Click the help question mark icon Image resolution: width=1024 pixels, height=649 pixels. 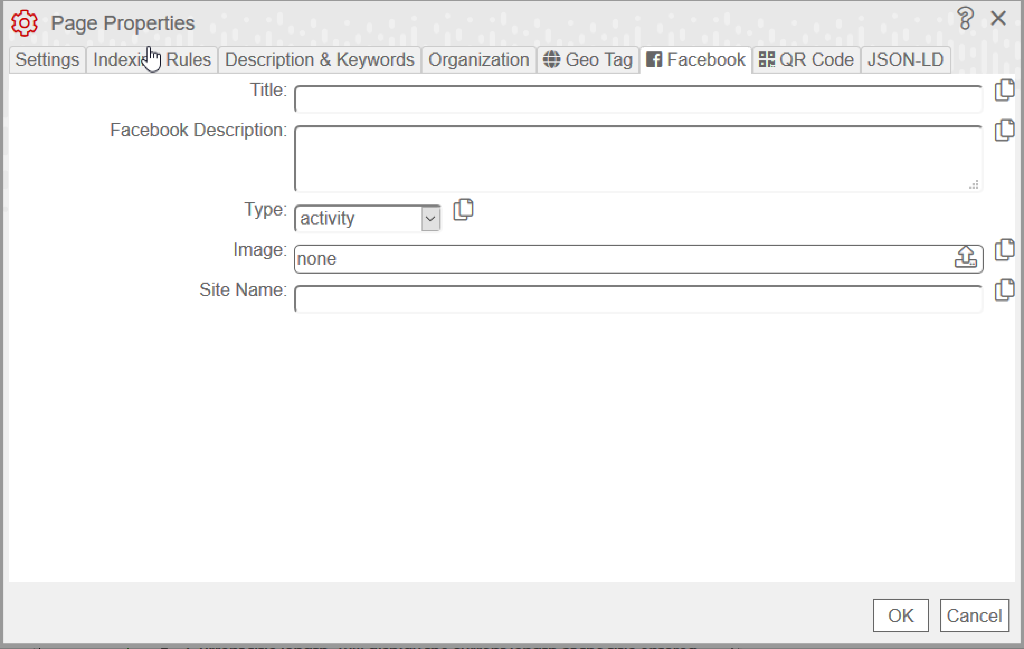[x=965, y=18]
